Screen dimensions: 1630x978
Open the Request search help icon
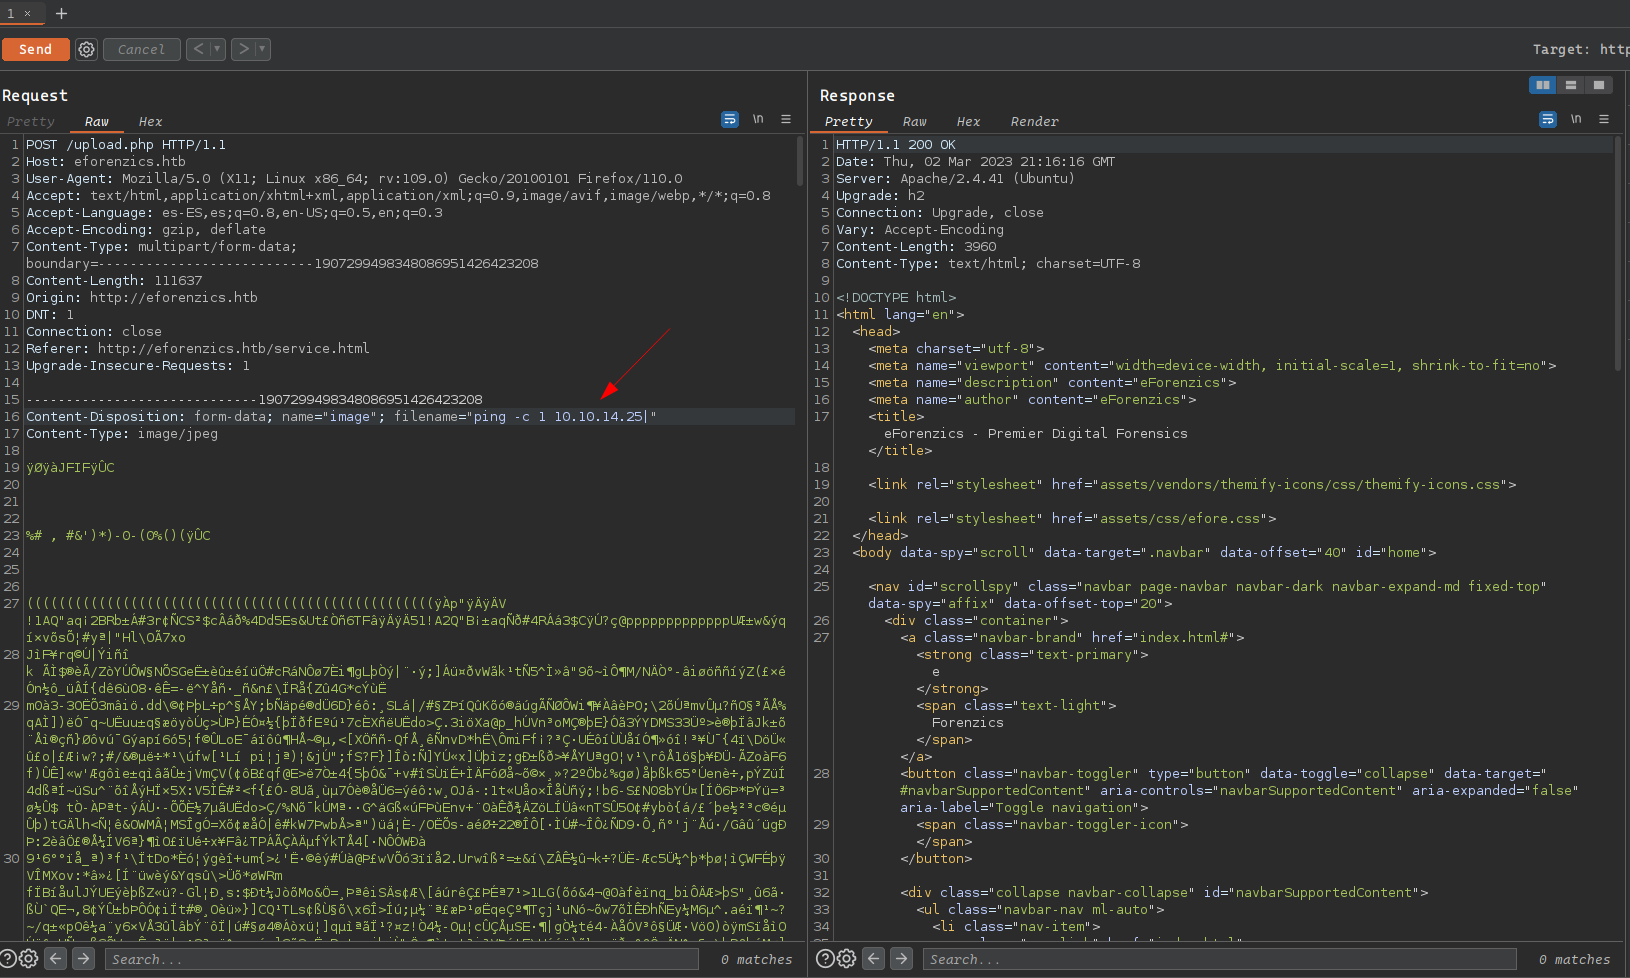click(x=8, y=958)
